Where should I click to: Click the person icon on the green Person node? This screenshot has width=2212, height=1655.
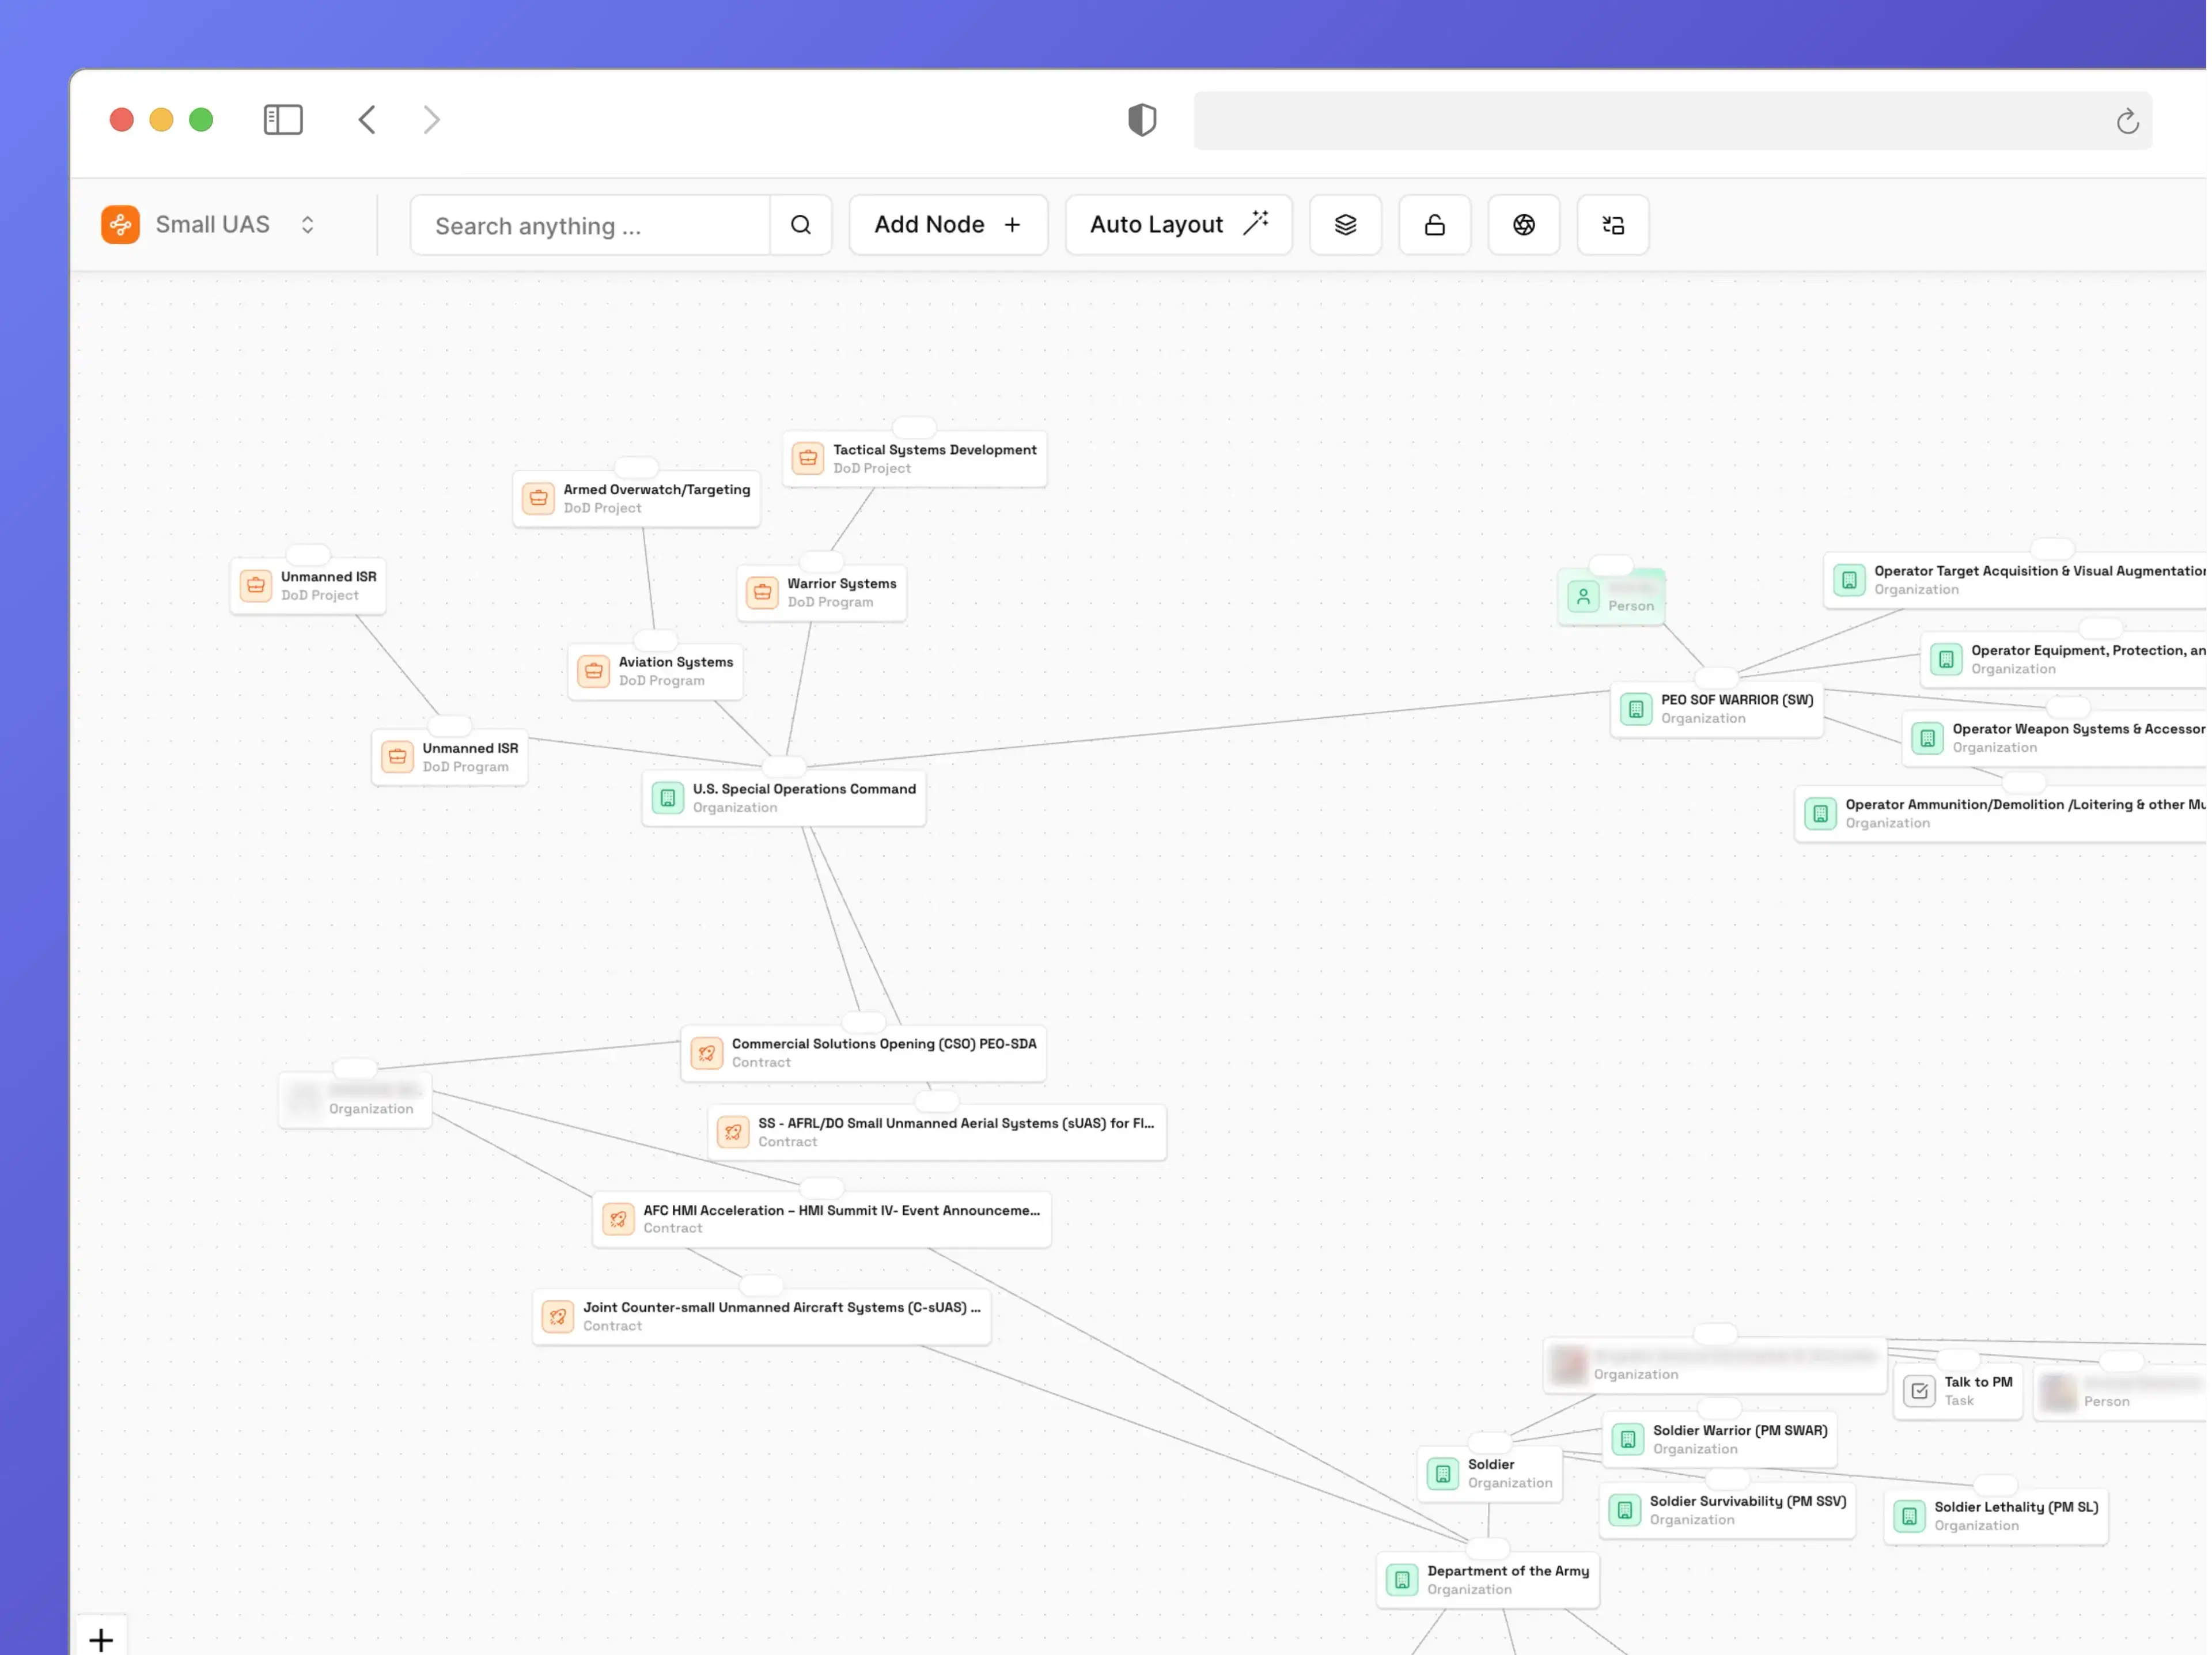(x=1584, y=596)
